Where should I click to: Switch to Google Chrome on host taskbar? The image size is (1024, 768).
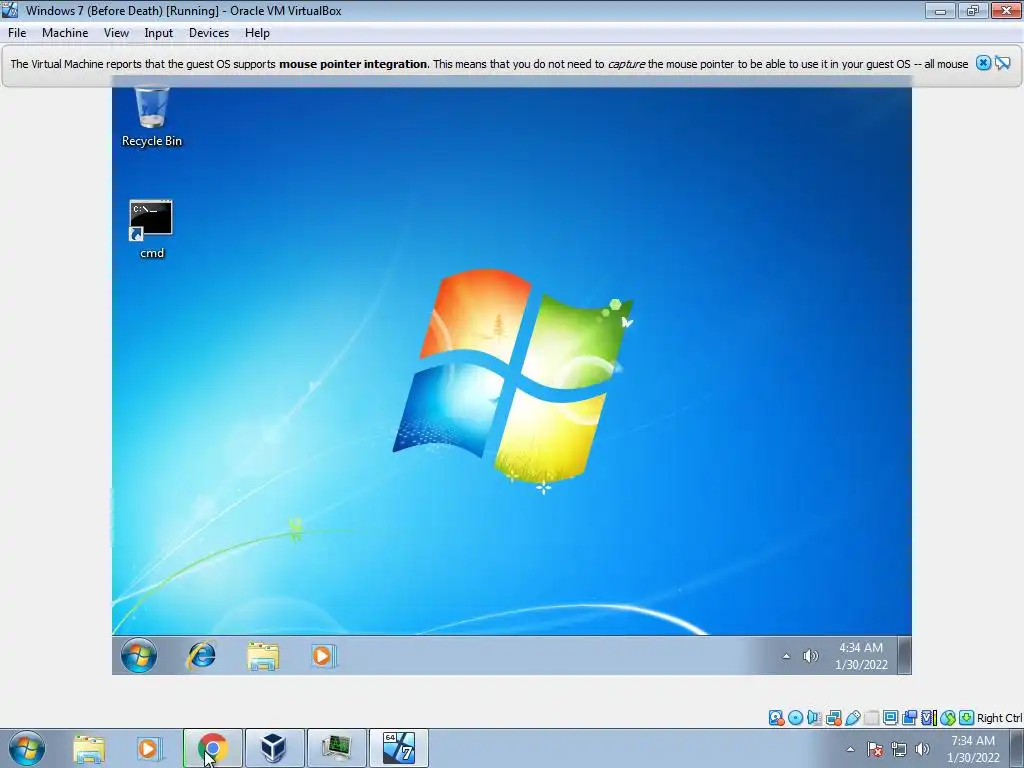(213, 748)
